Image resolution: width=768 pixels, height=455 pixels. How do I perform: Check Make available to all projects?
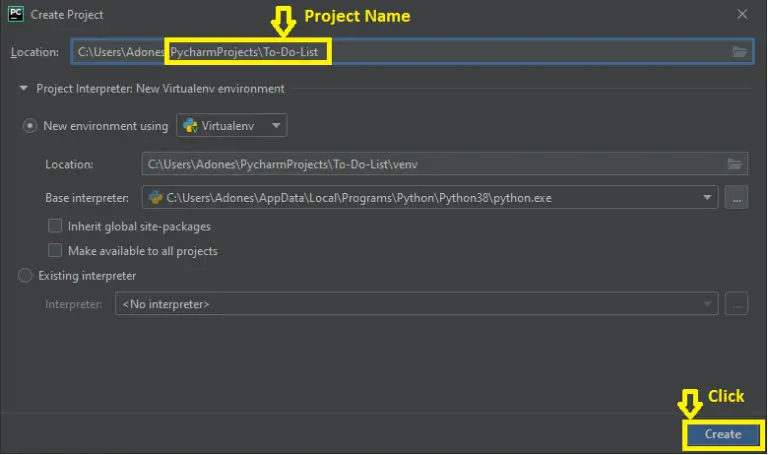point(55,250)
